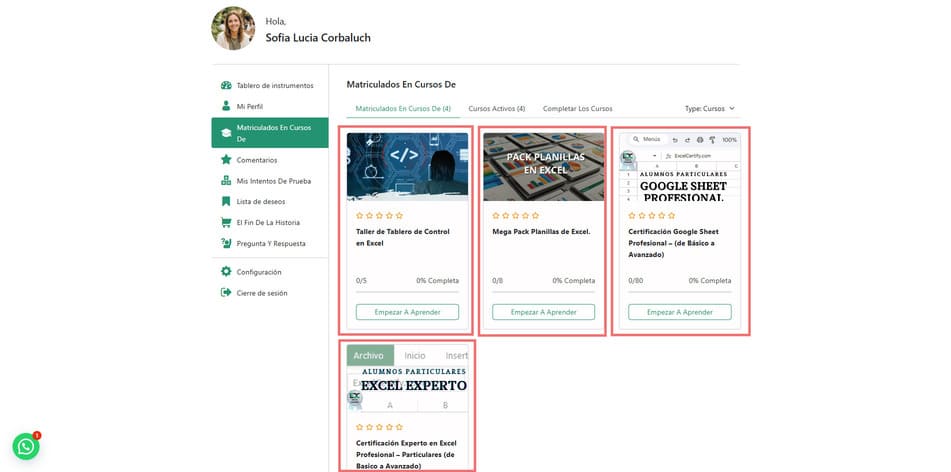Click the Tablero de instrumentos dashboard icon

226,86
